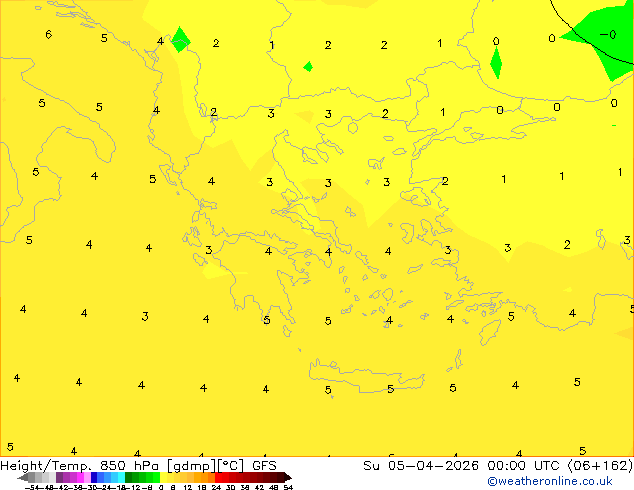Click the small green diamond between 1 and 2
Viewport: 634px width, 490px height.
tap(308, 66)
